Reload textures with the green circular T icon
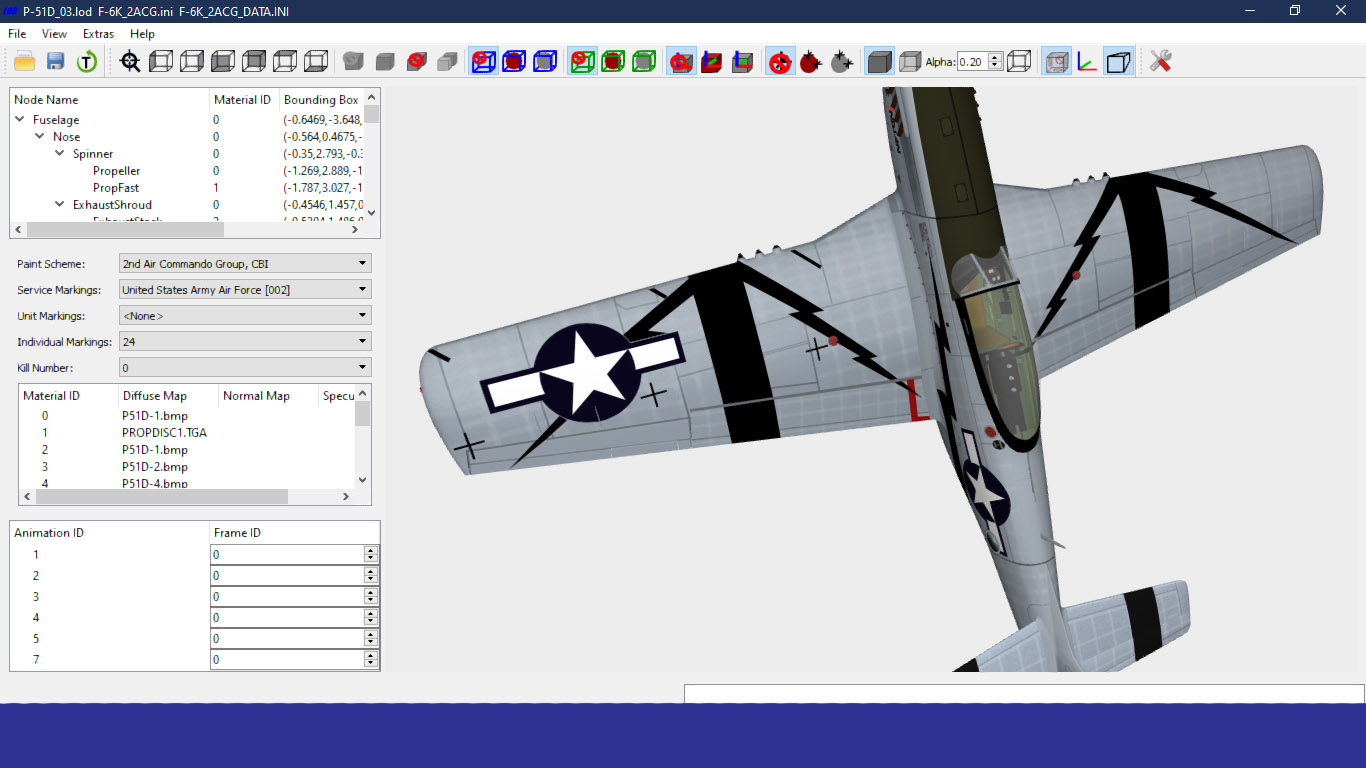 click(87, 62)
